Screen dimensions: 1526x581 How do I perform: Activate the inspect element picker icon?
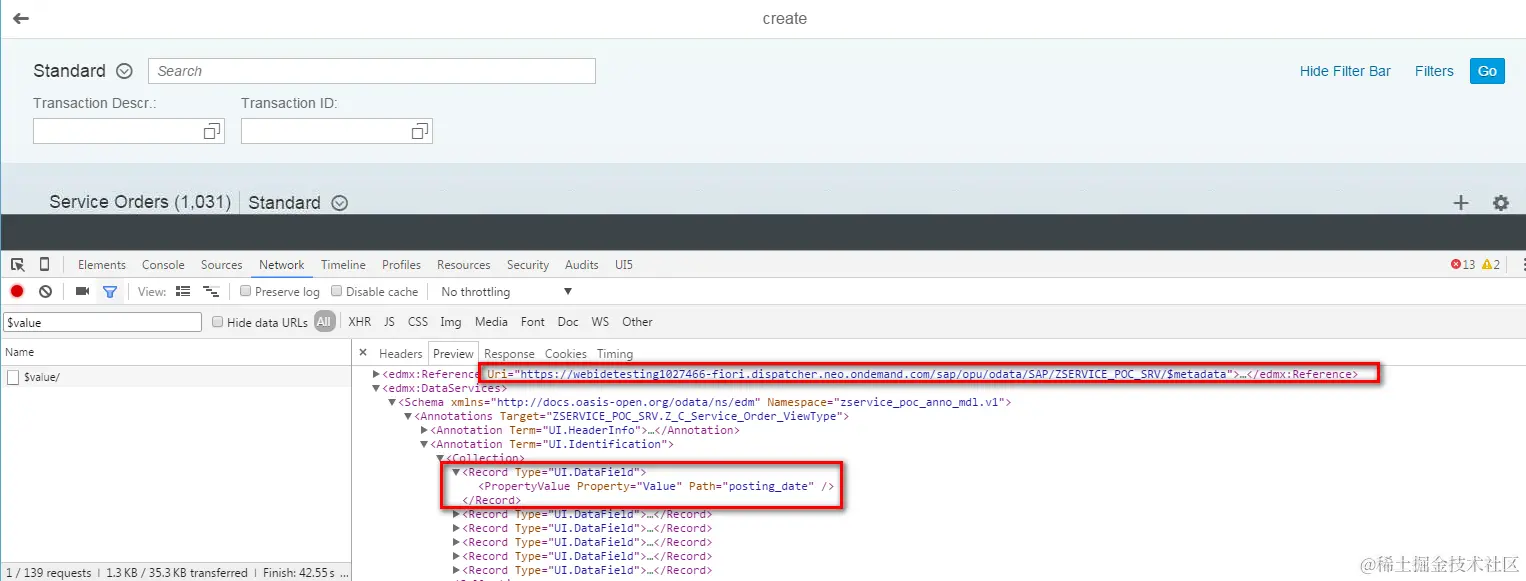click(x=18, y=265)
